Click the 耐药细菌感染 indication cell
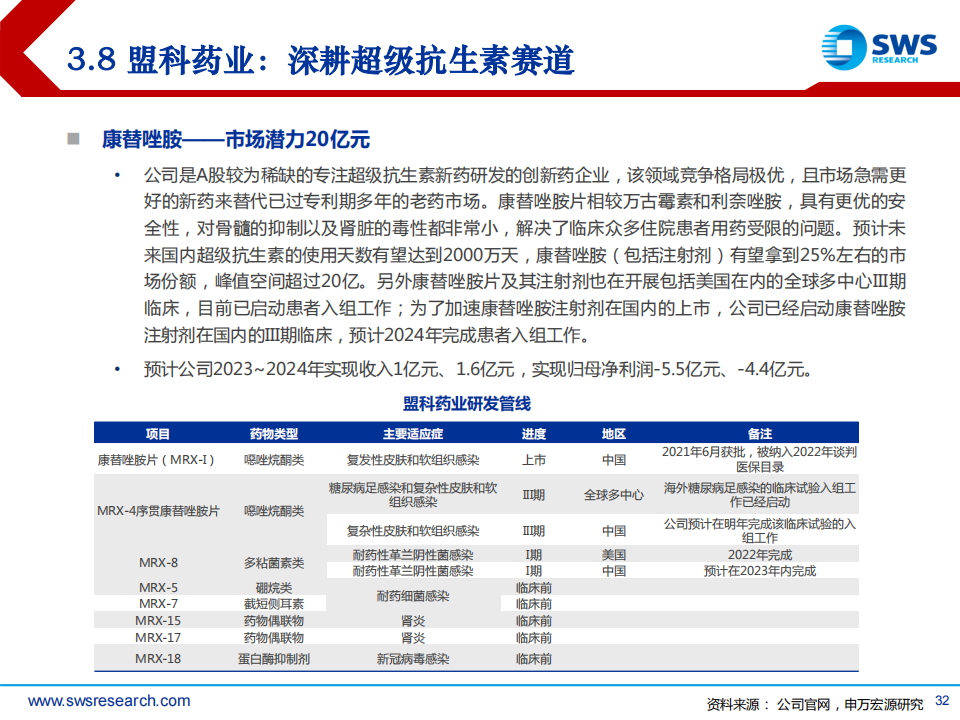 (x=413, y=596)
